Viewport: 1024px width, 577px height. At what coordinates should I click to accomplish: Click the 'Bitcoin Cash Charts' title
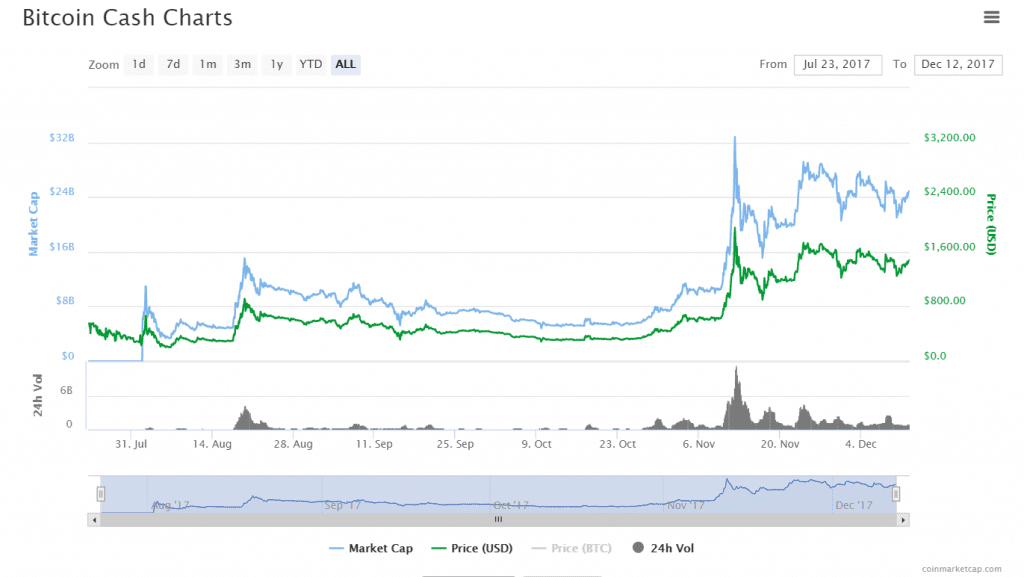click(x=127, y=18)
